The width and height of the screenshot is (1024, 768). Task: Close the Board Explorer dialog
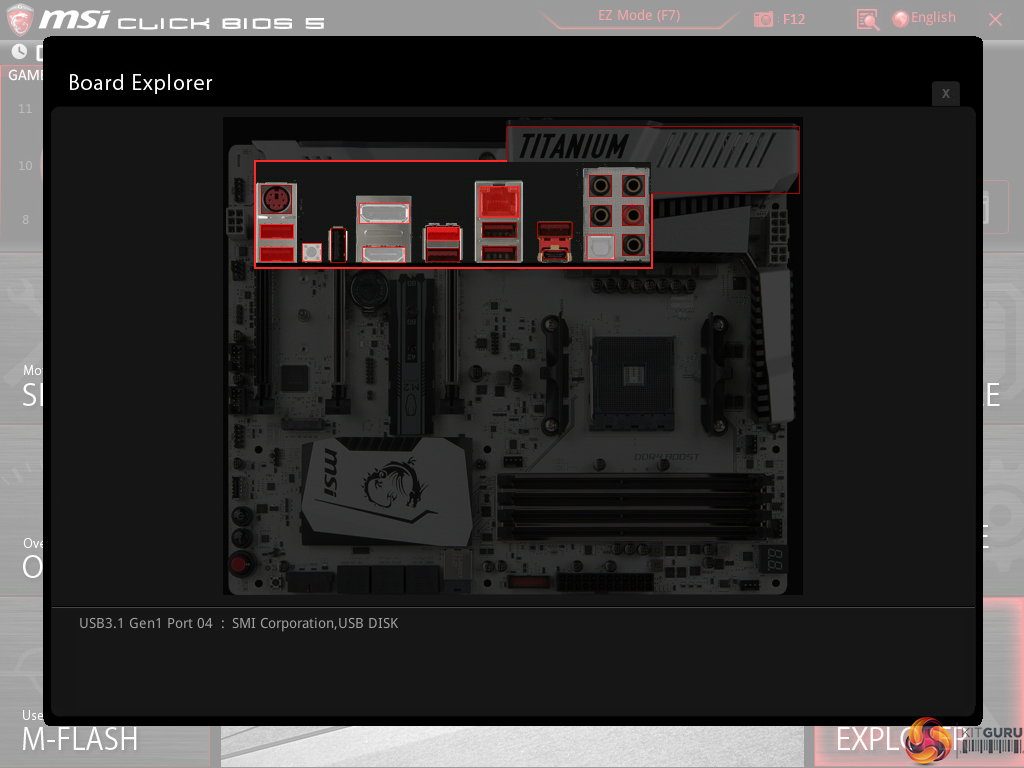click(x=945, y=93)
